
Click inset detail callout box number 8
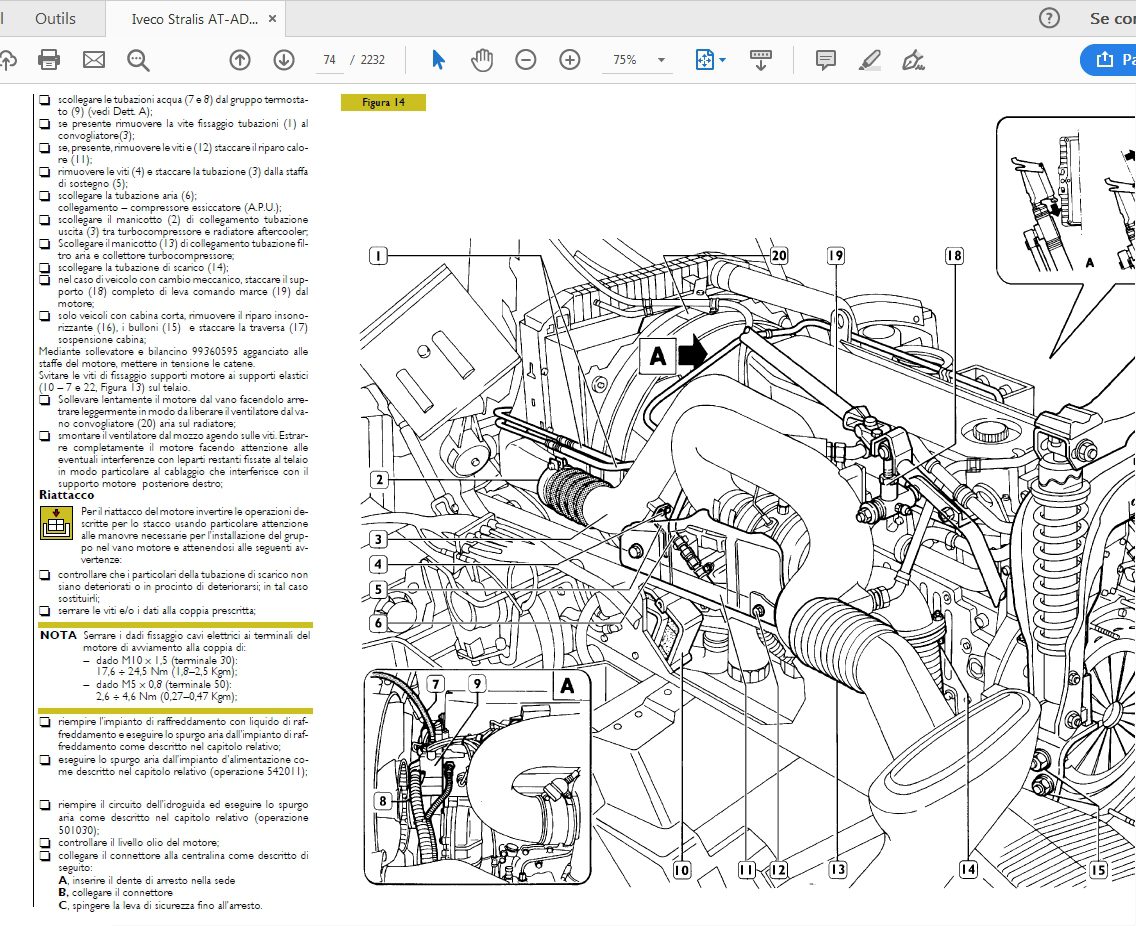[383, 801]
